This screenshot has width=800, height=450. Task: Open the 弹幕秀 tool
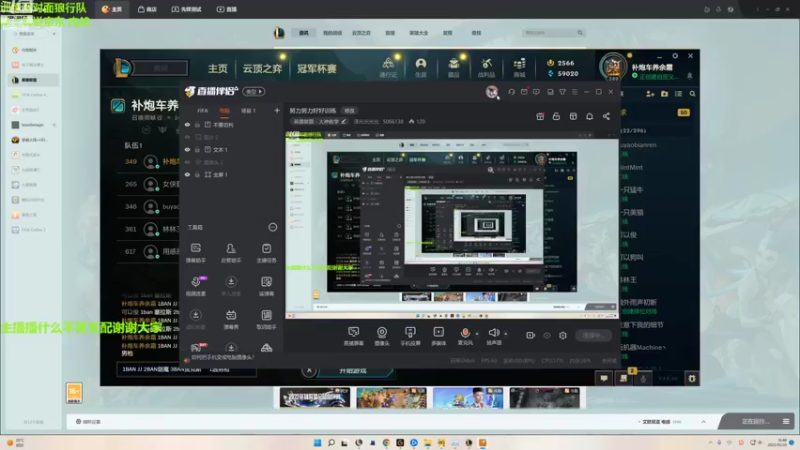pos(231,319)
